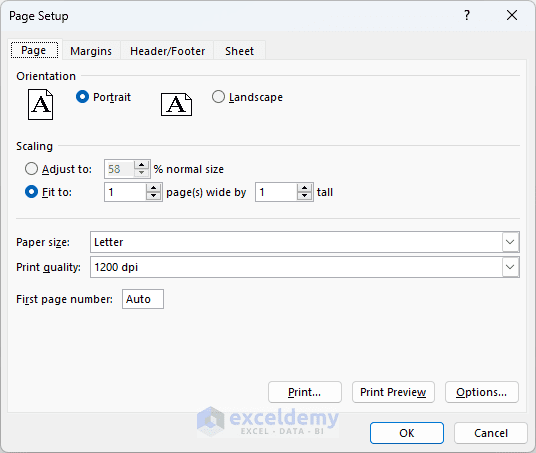Click the 1200 dpi print quality box

(x=305, y=267)
